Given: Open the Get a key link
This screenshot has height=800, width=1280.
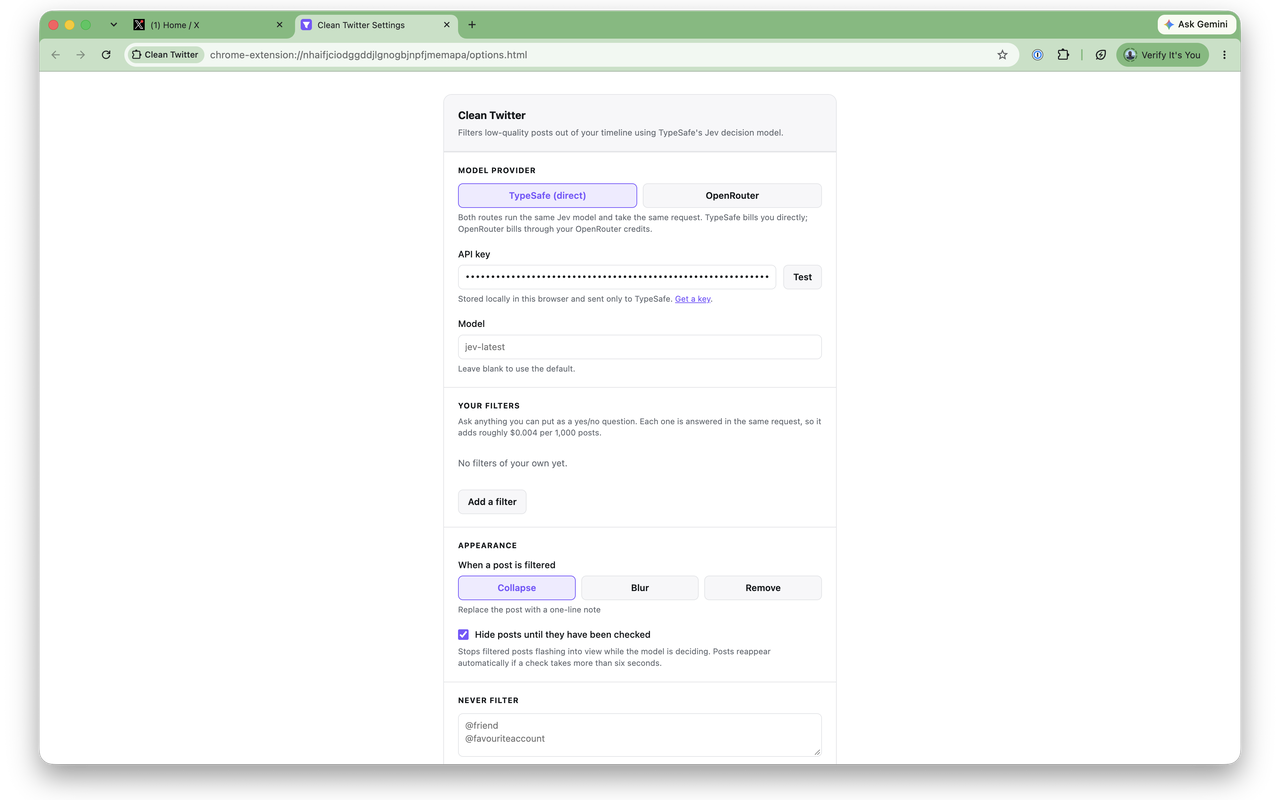Looking at the screenshot, I should coord(693,299).
